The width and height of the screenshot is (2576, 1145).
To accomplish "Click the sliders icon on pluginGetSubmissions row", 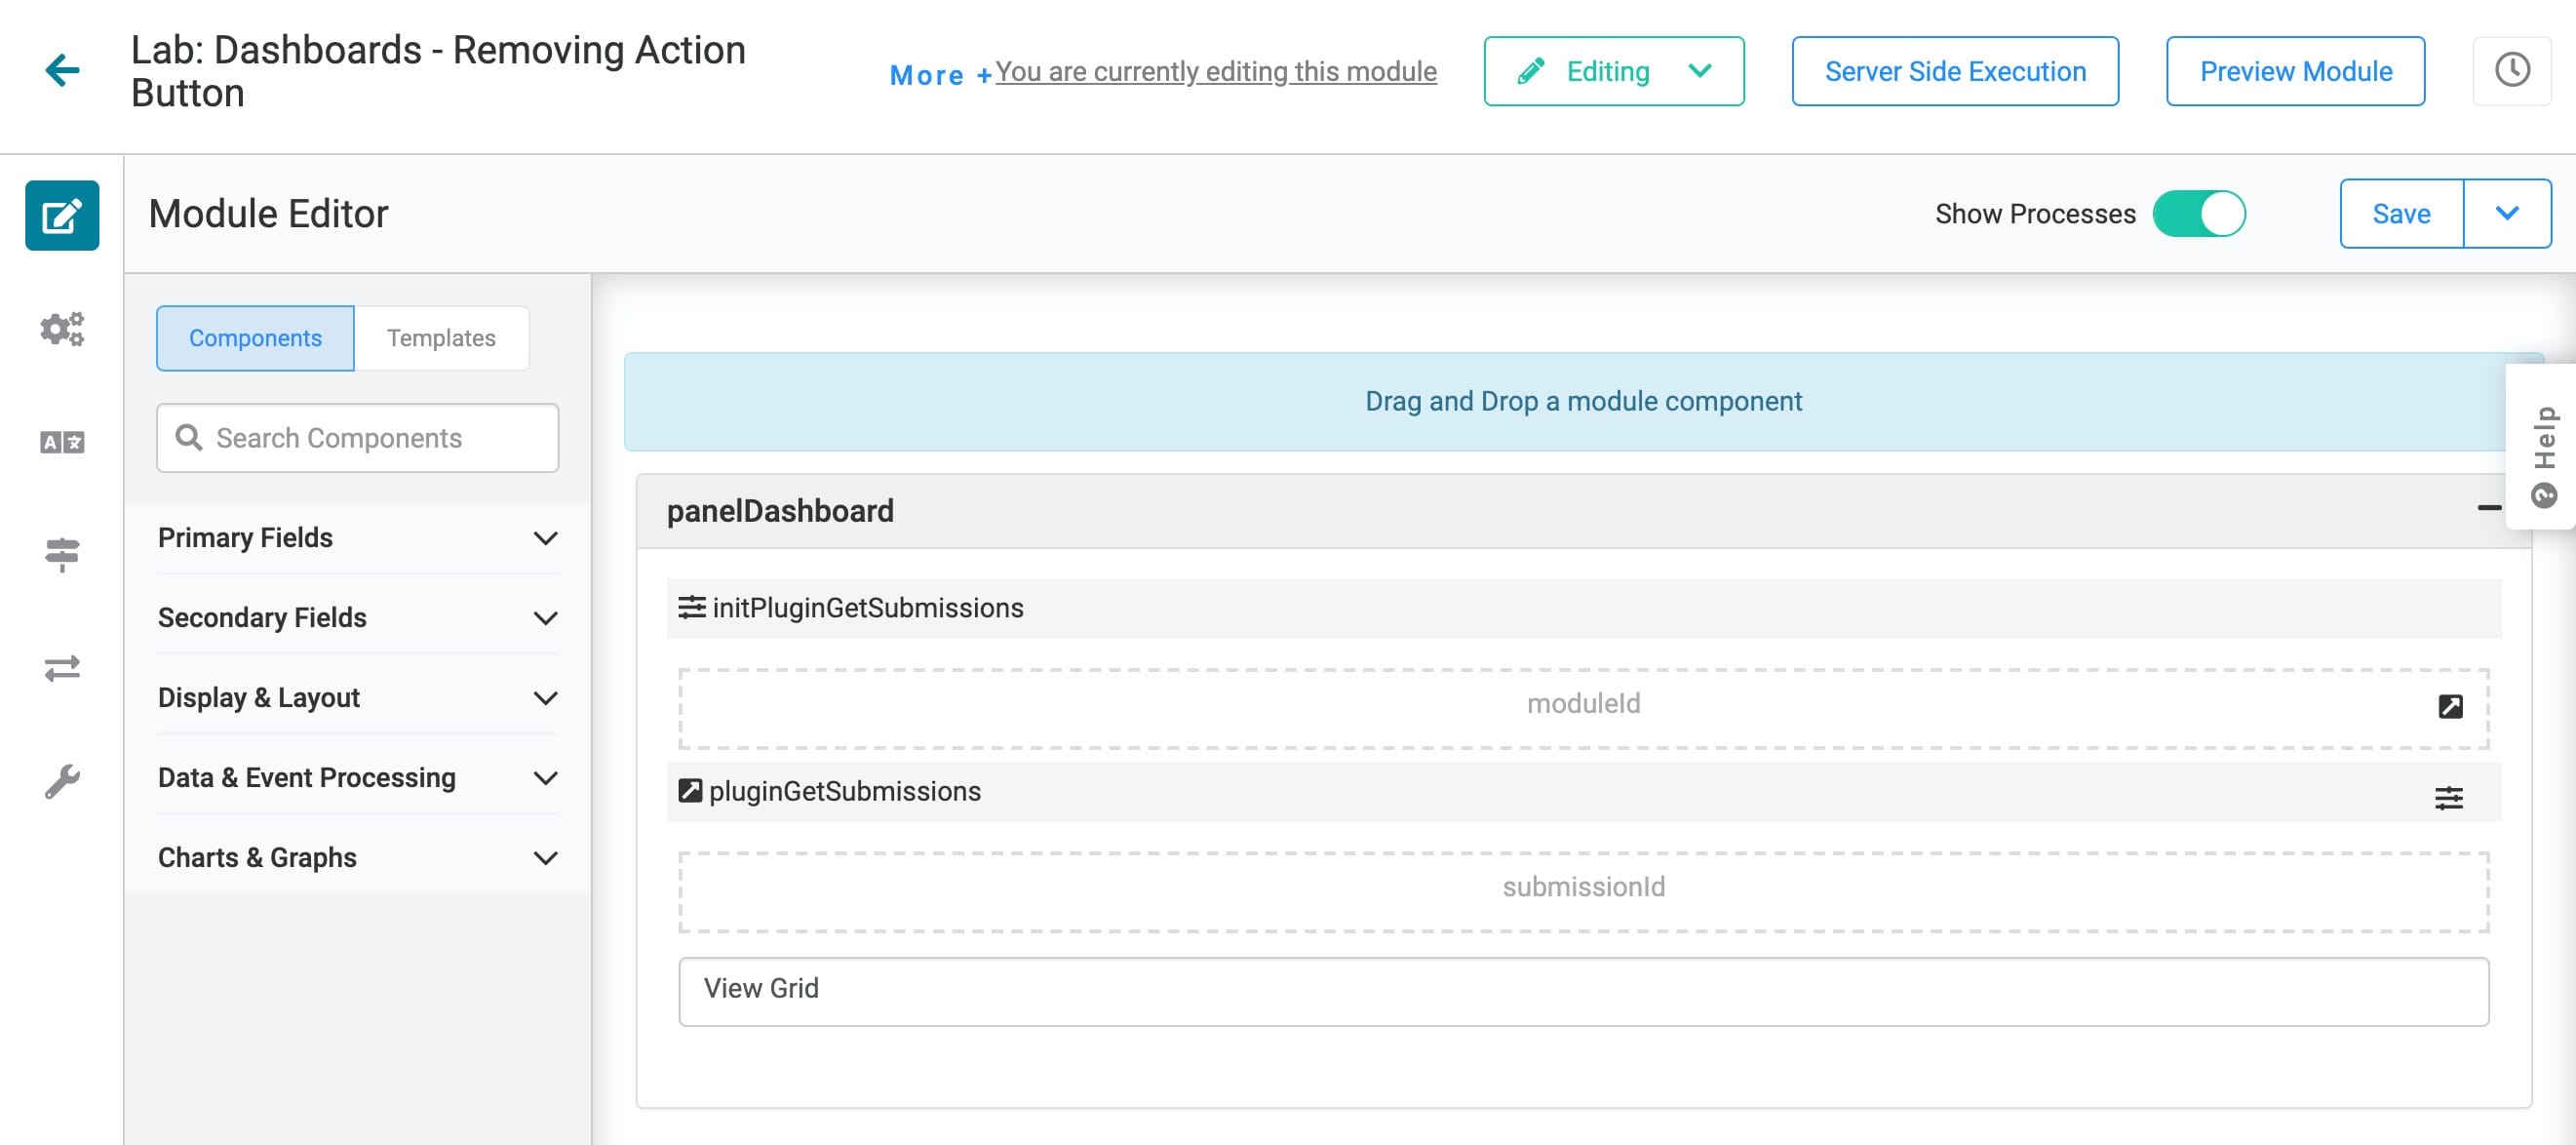I will 2448,797.
